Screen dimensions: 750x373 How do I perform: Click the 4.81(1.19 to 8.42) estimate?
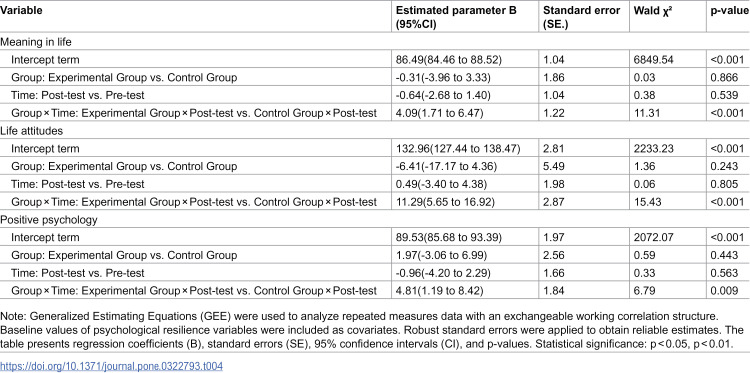439,291
